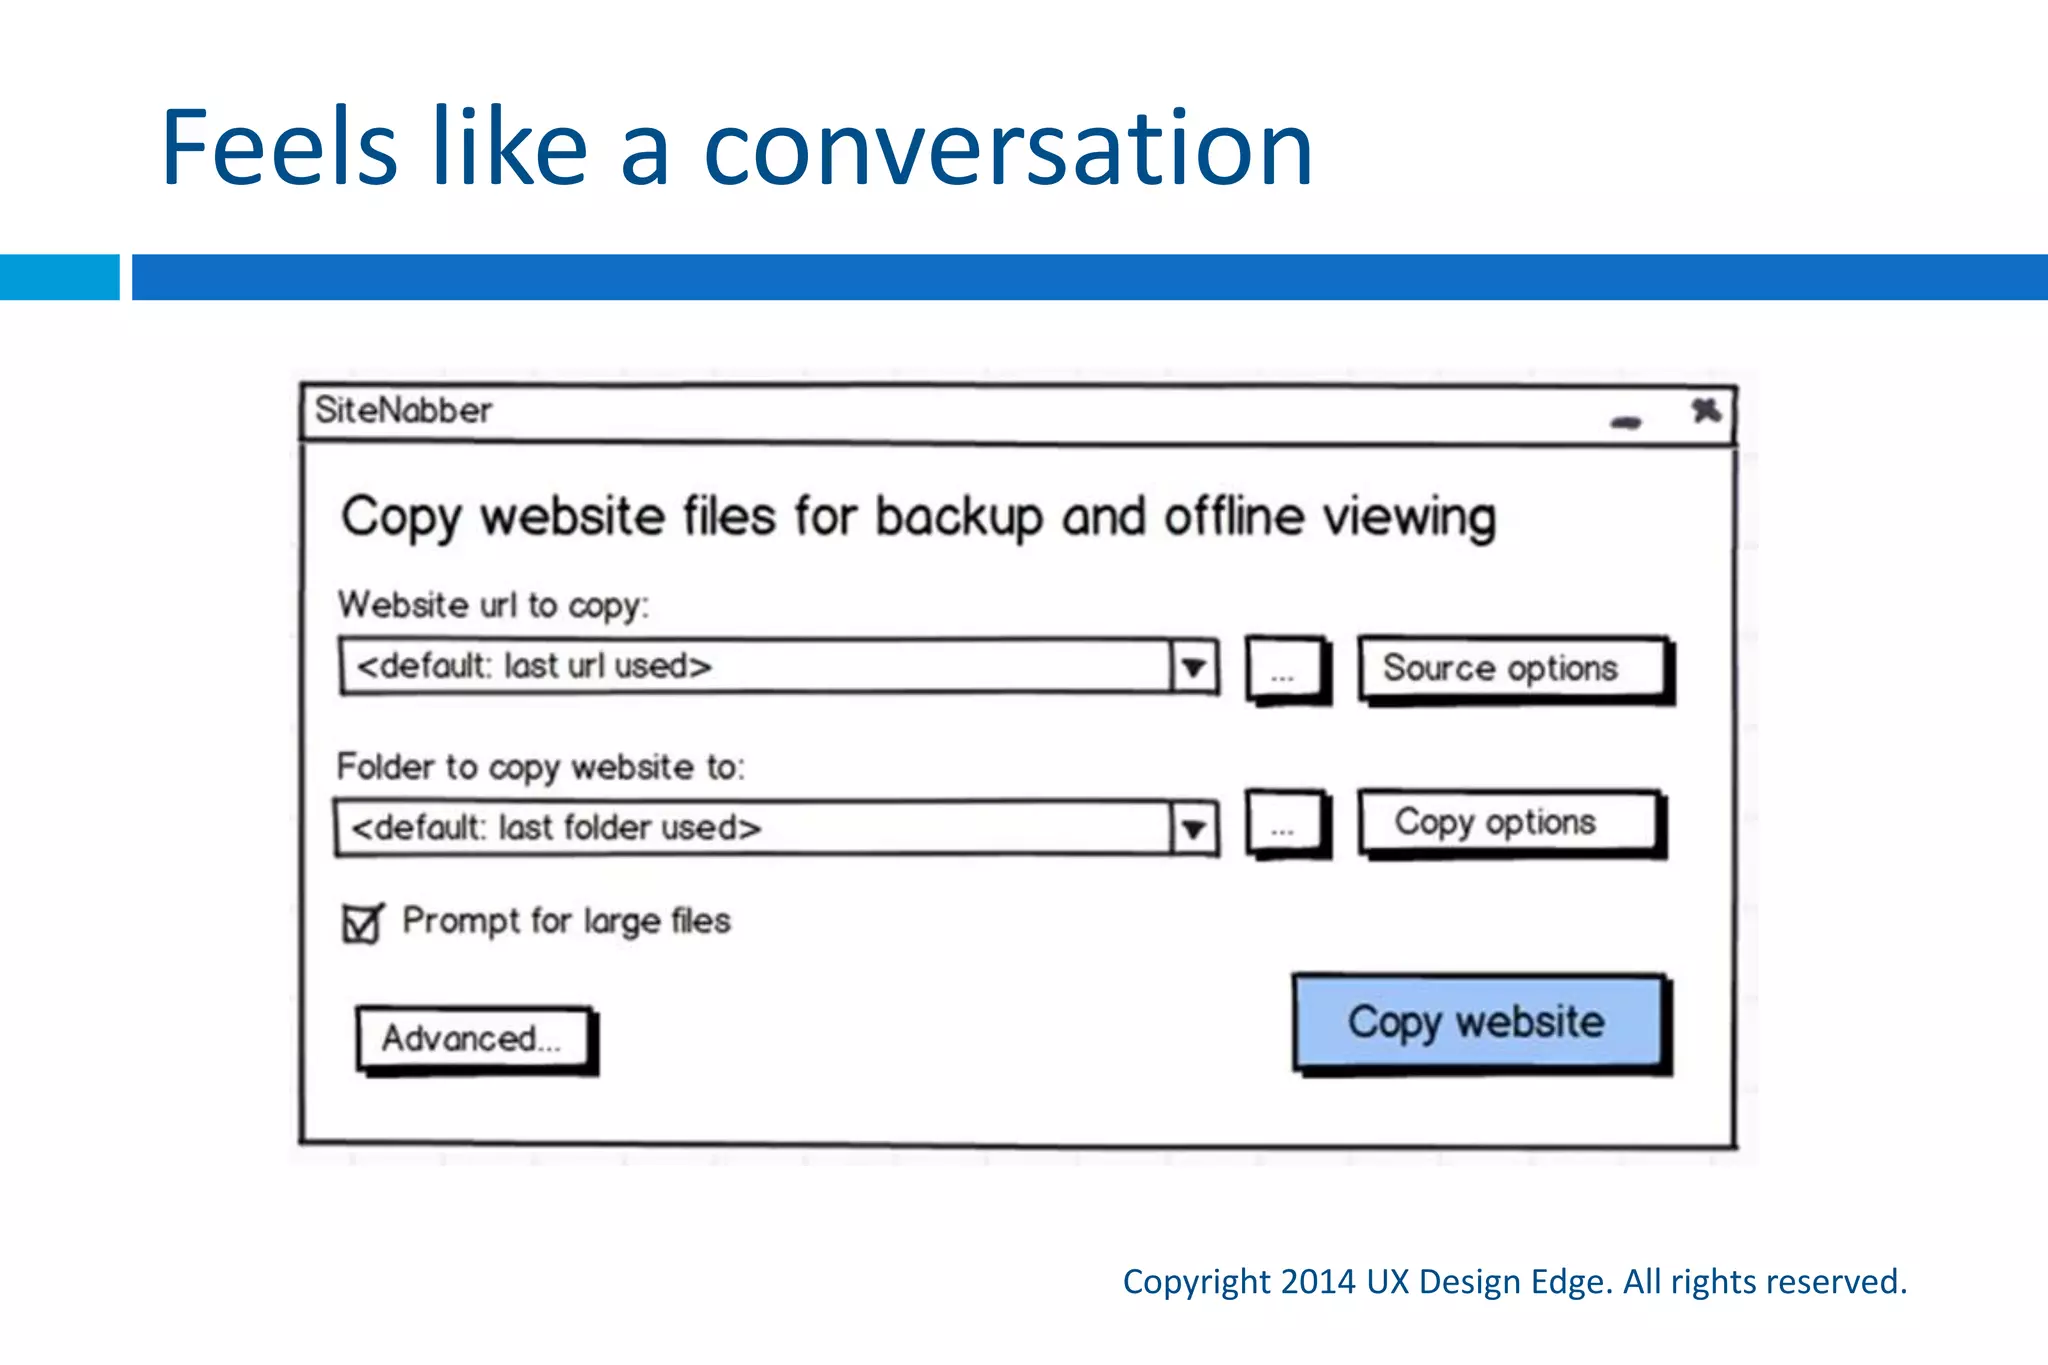The image size is (2048, 1365).
Task: Open the website url dropdown arrow
Action: point(1194,667)
